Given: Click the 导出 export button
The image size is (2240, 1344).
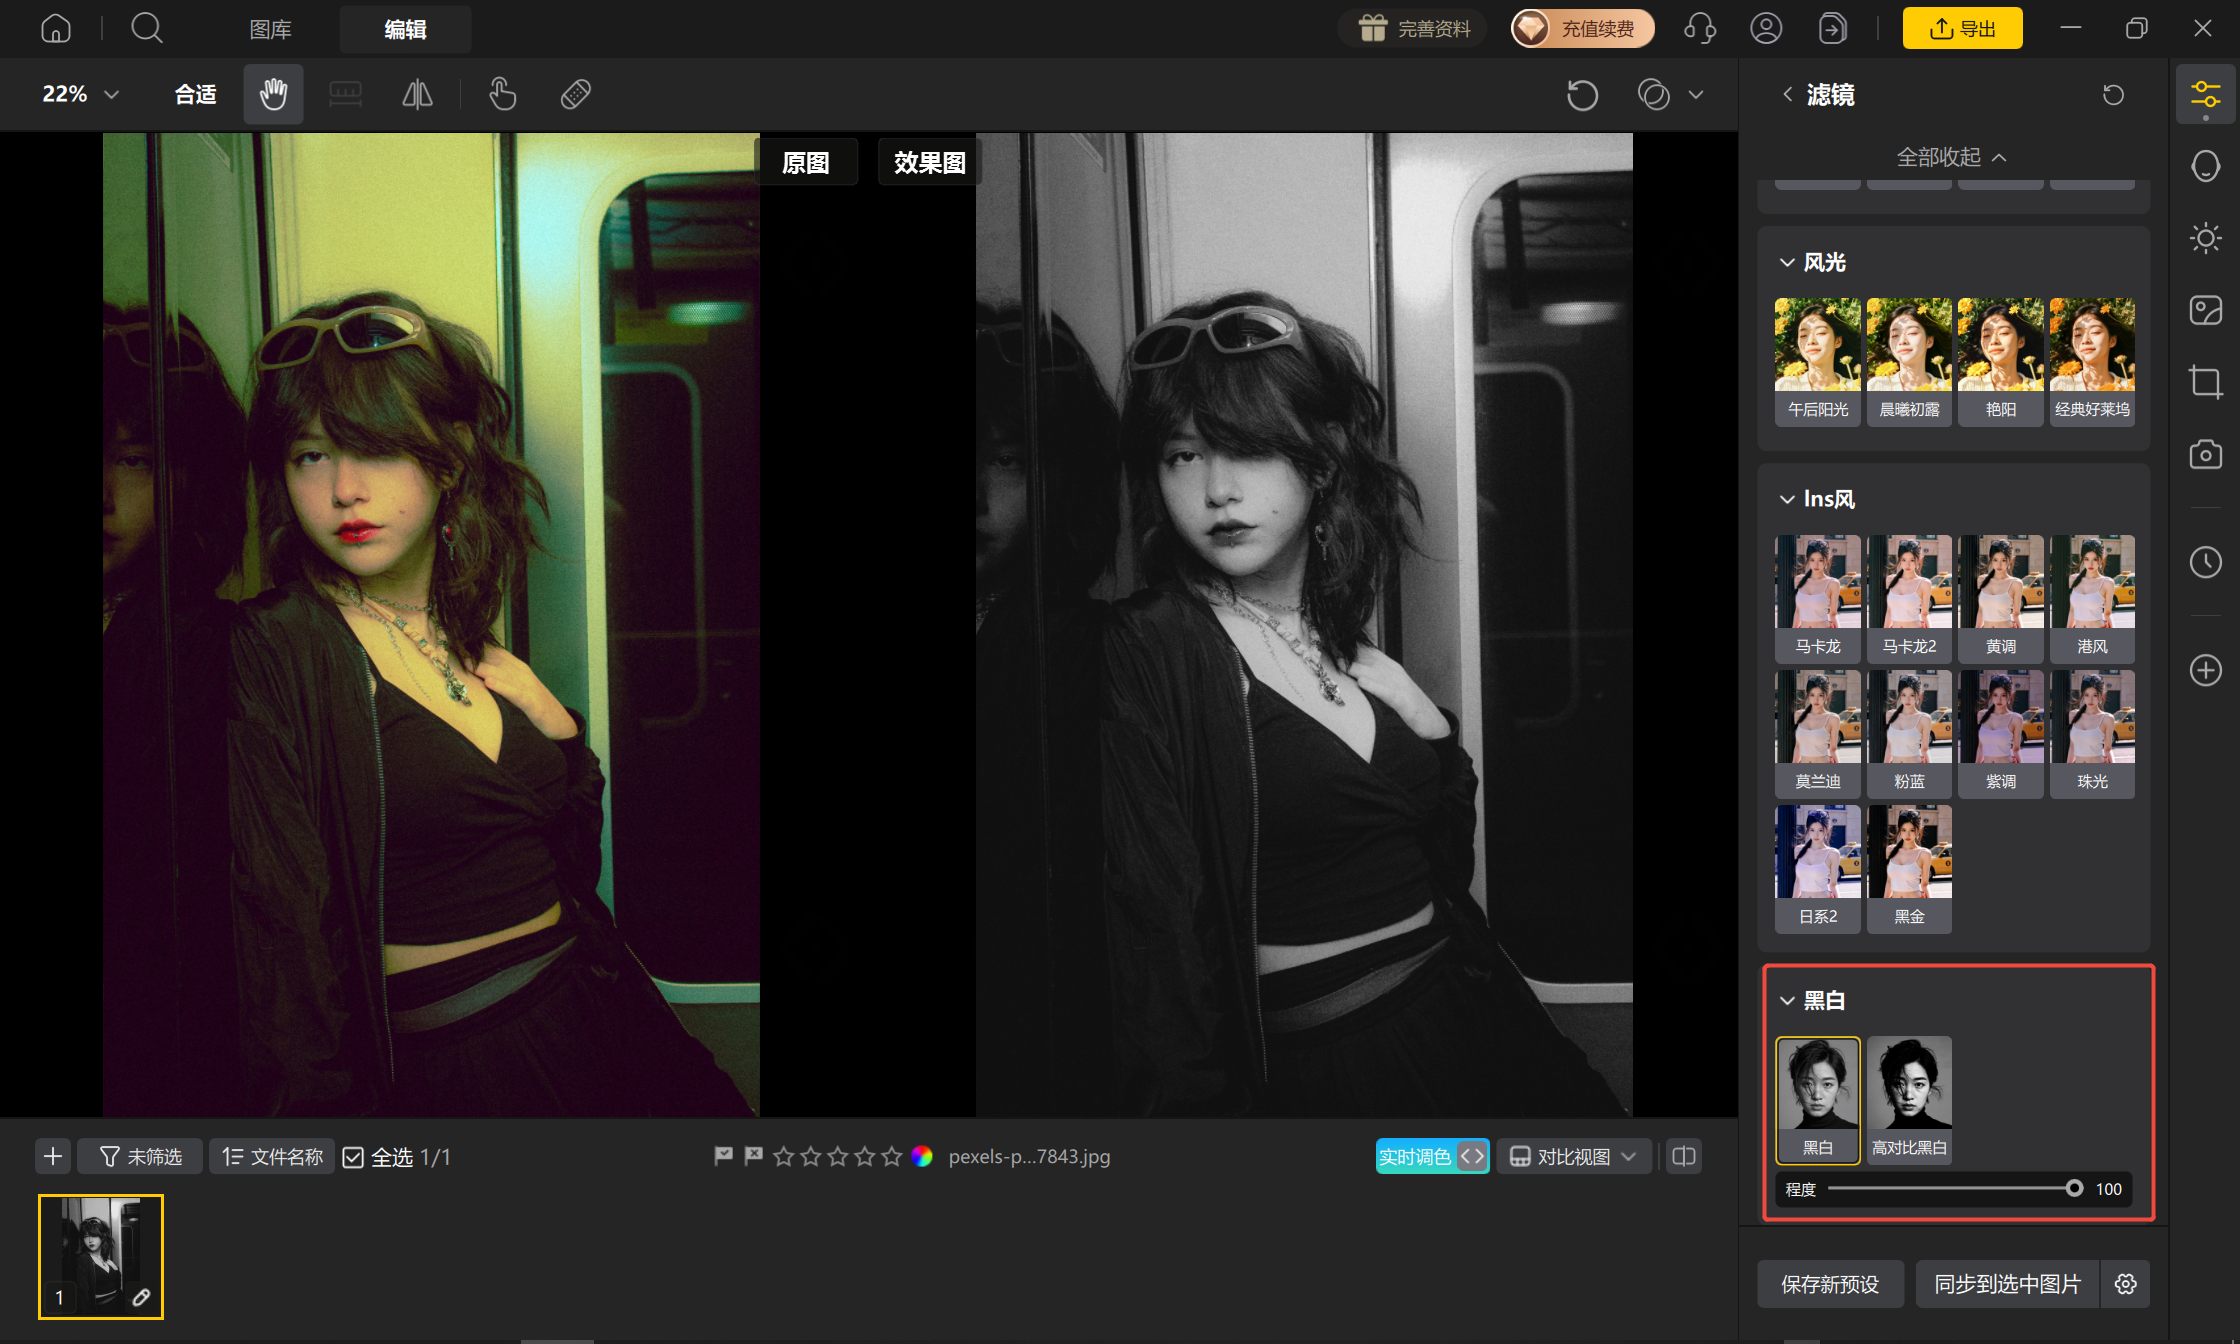Looking at the screenshot, I should click(x=1962, y=28).
